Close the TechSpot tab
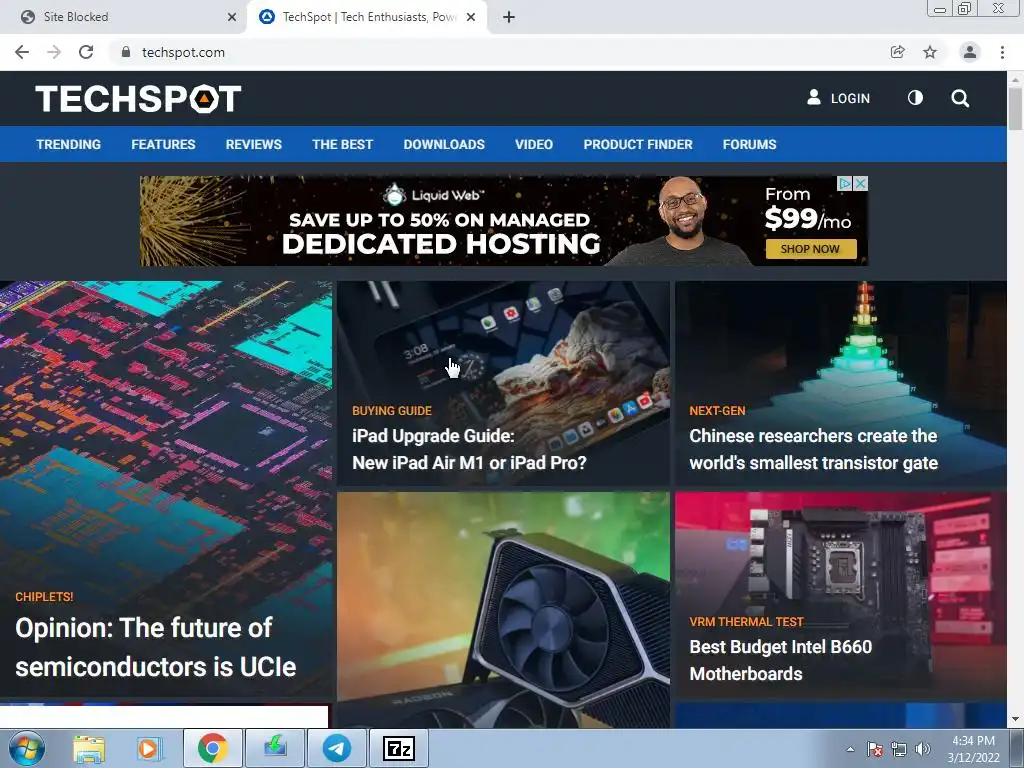1024x768 pixels. point(471,17)
